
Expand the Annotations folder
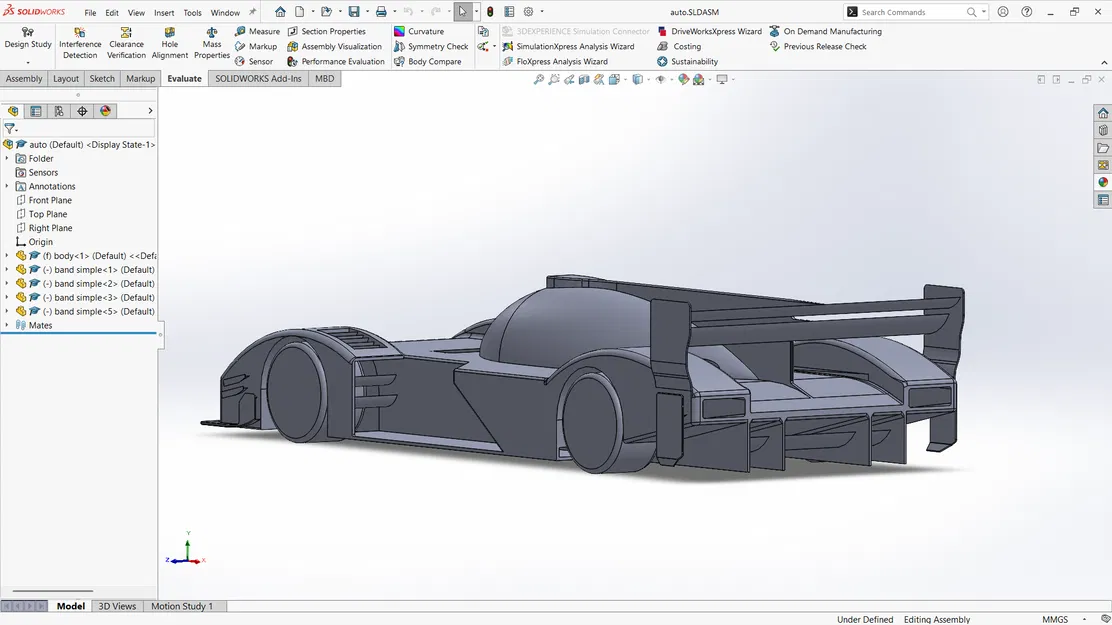coord(7,186)
